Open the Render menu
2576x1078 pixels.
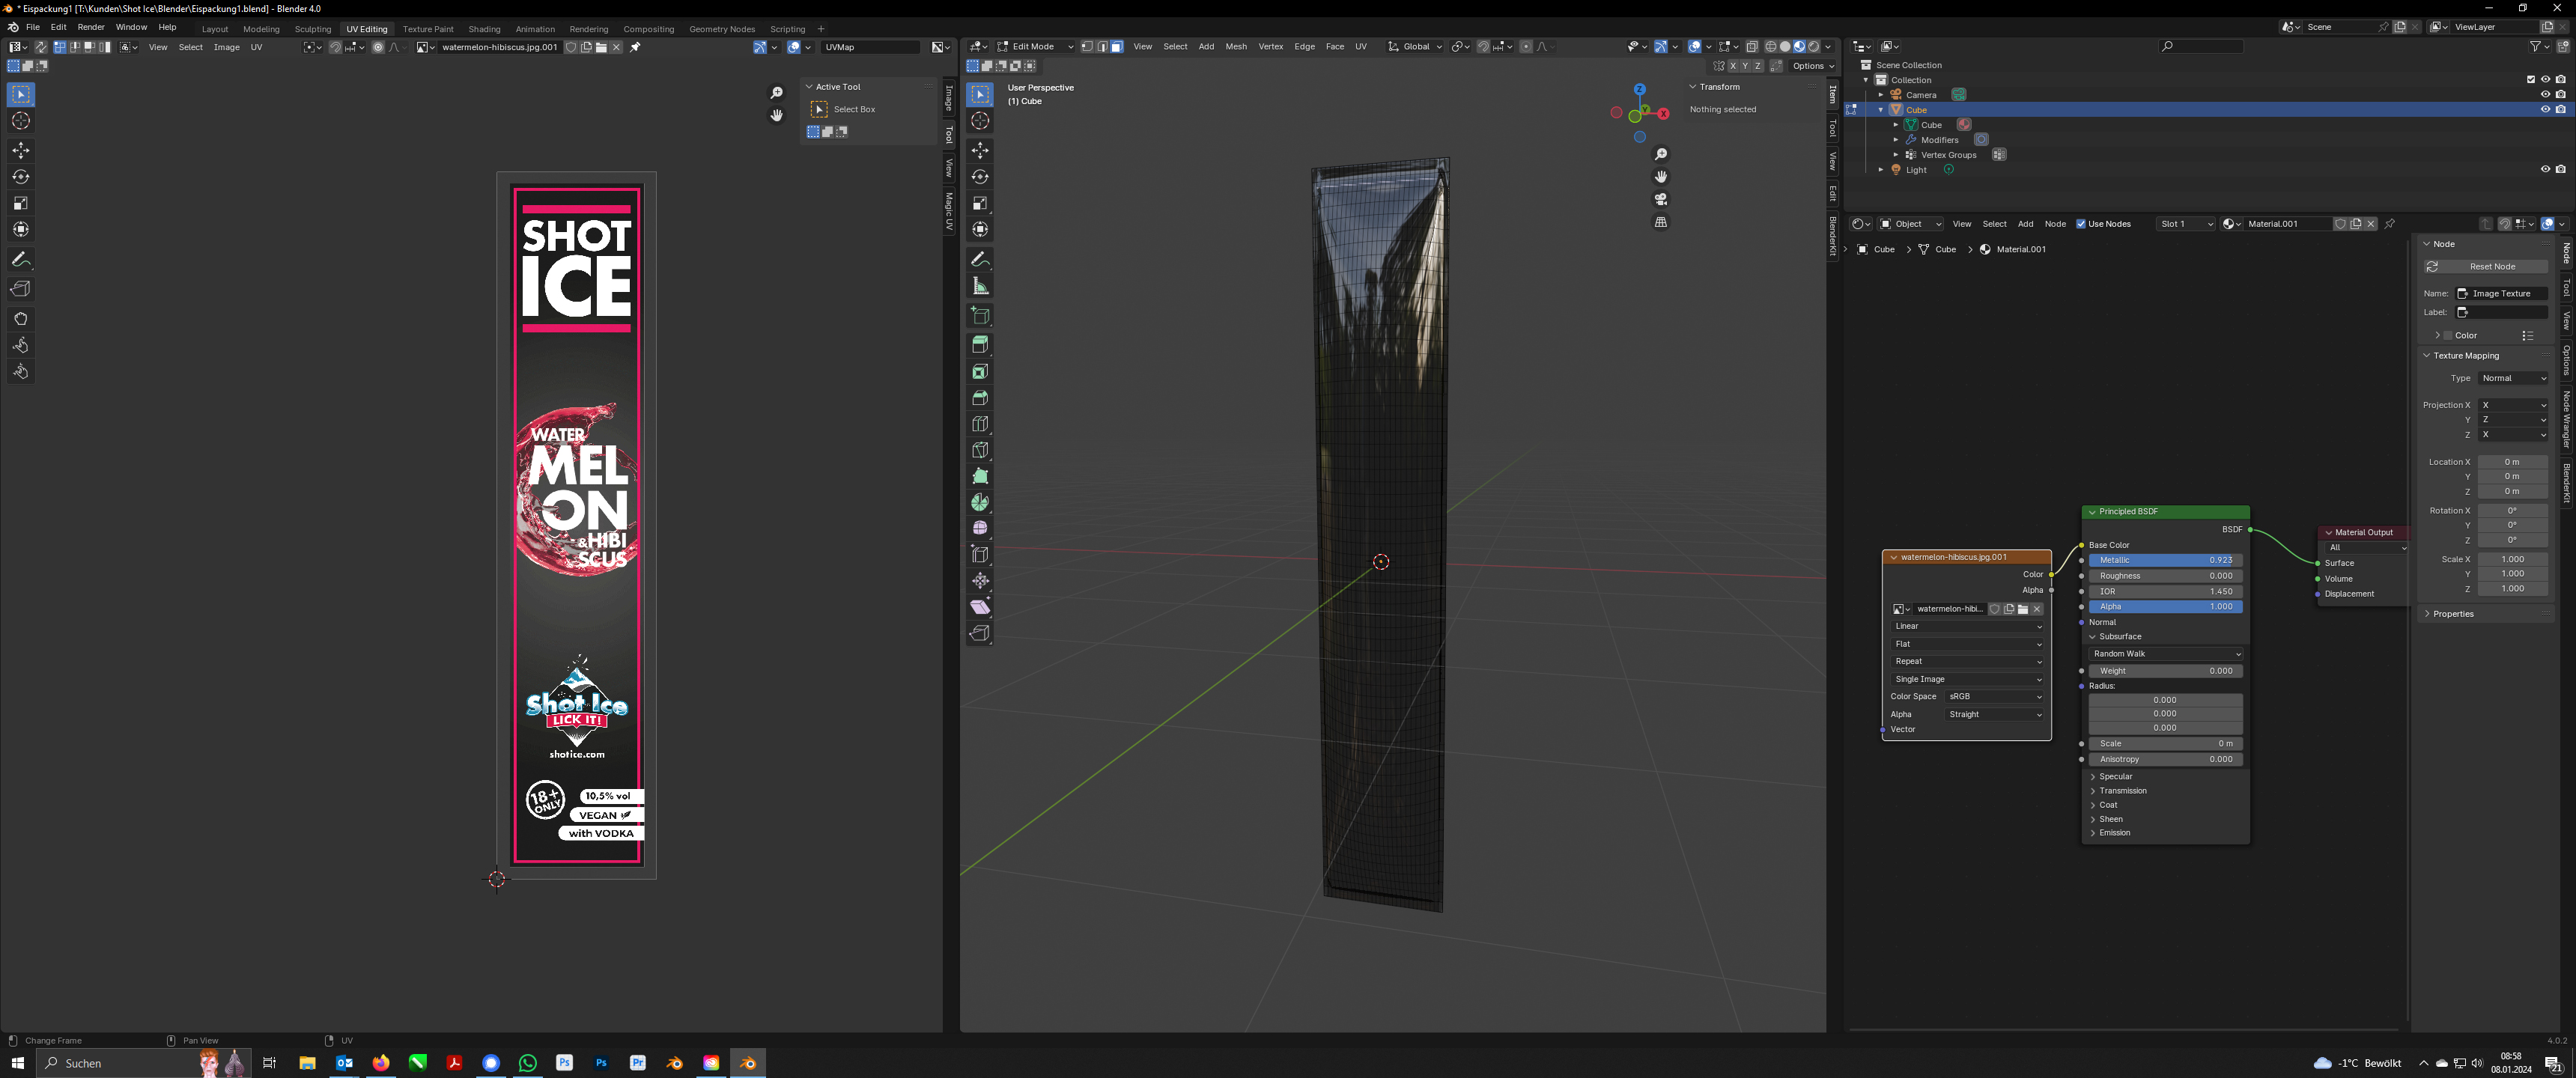[90, 27]
